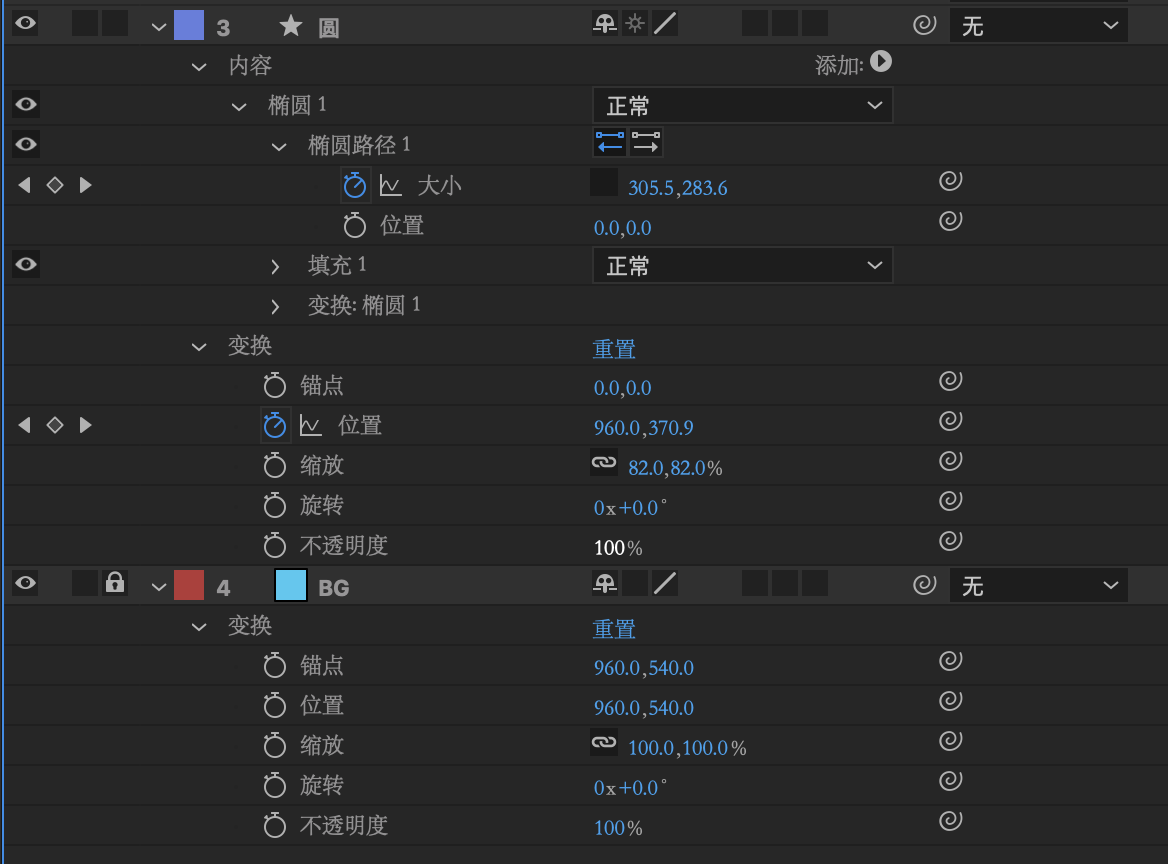Toggle visibility of 填充 1

pos(26,264)
